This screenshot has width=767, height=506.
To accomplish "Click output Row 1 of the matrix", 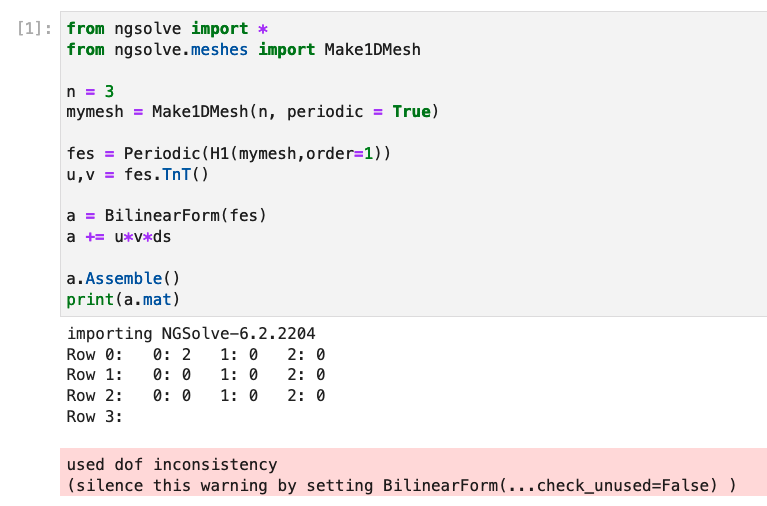I will tap(196, 375).
